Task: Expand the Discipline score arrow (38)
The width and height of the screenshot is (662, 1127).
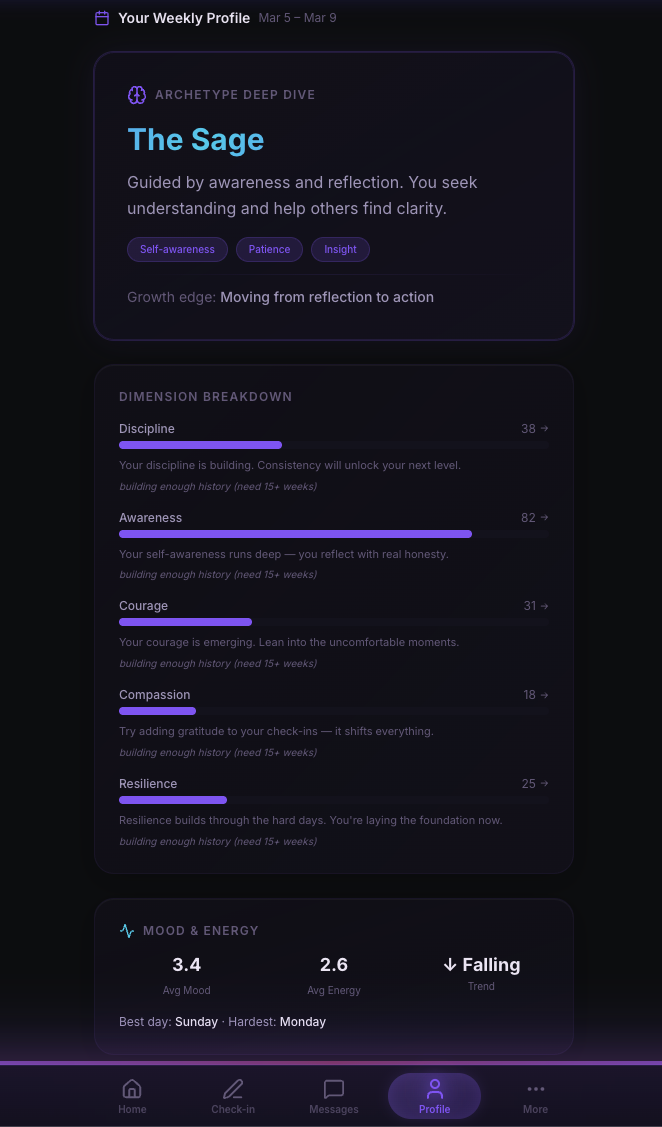Action: pyautogui.click(x=544, y=429)
